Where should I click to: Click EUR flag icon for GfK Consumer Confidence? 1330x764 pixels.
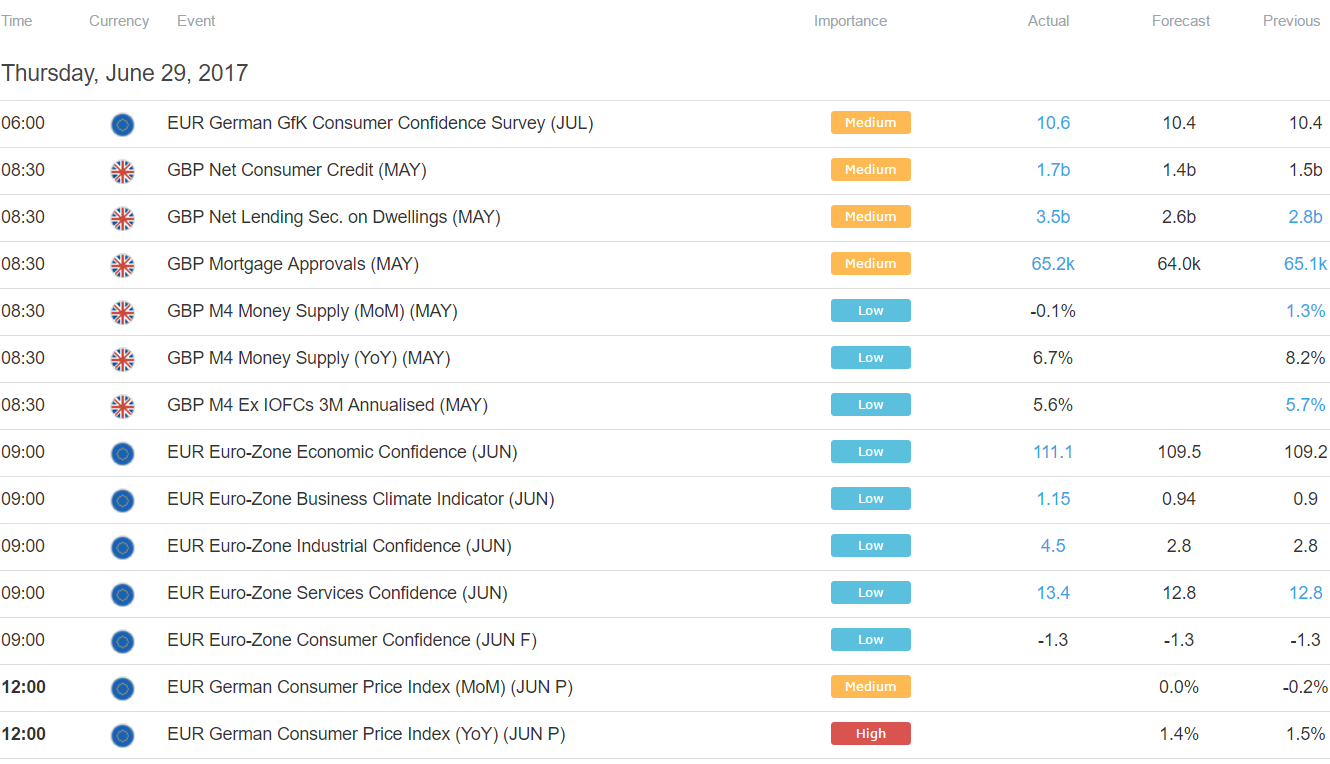pos(122,124)
